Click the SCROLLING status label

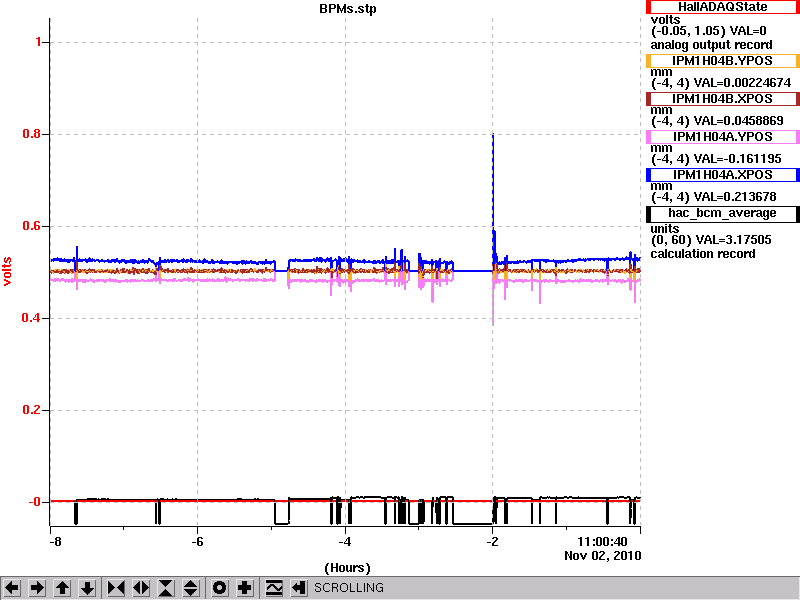coord(348,588)
